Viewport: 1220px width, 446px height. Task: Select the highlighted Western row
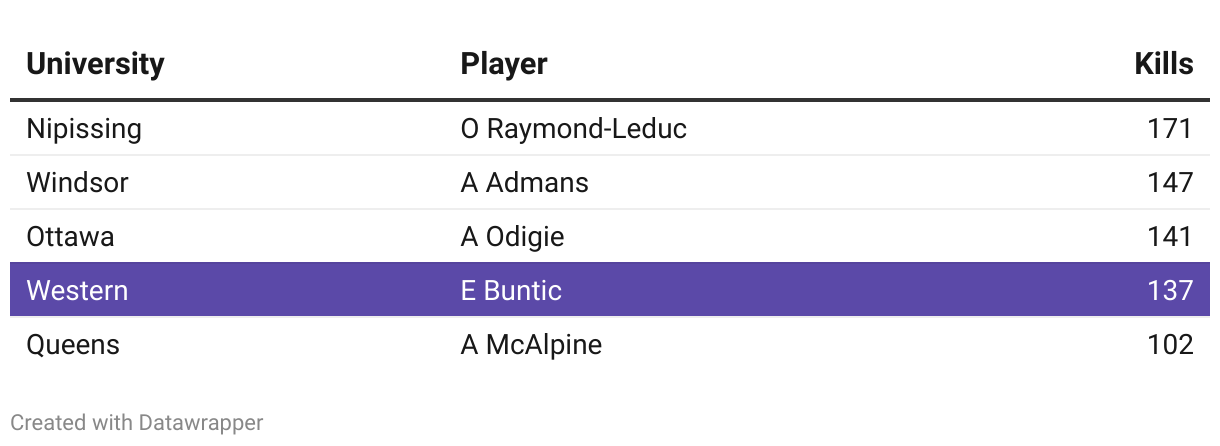pos(610,290)
